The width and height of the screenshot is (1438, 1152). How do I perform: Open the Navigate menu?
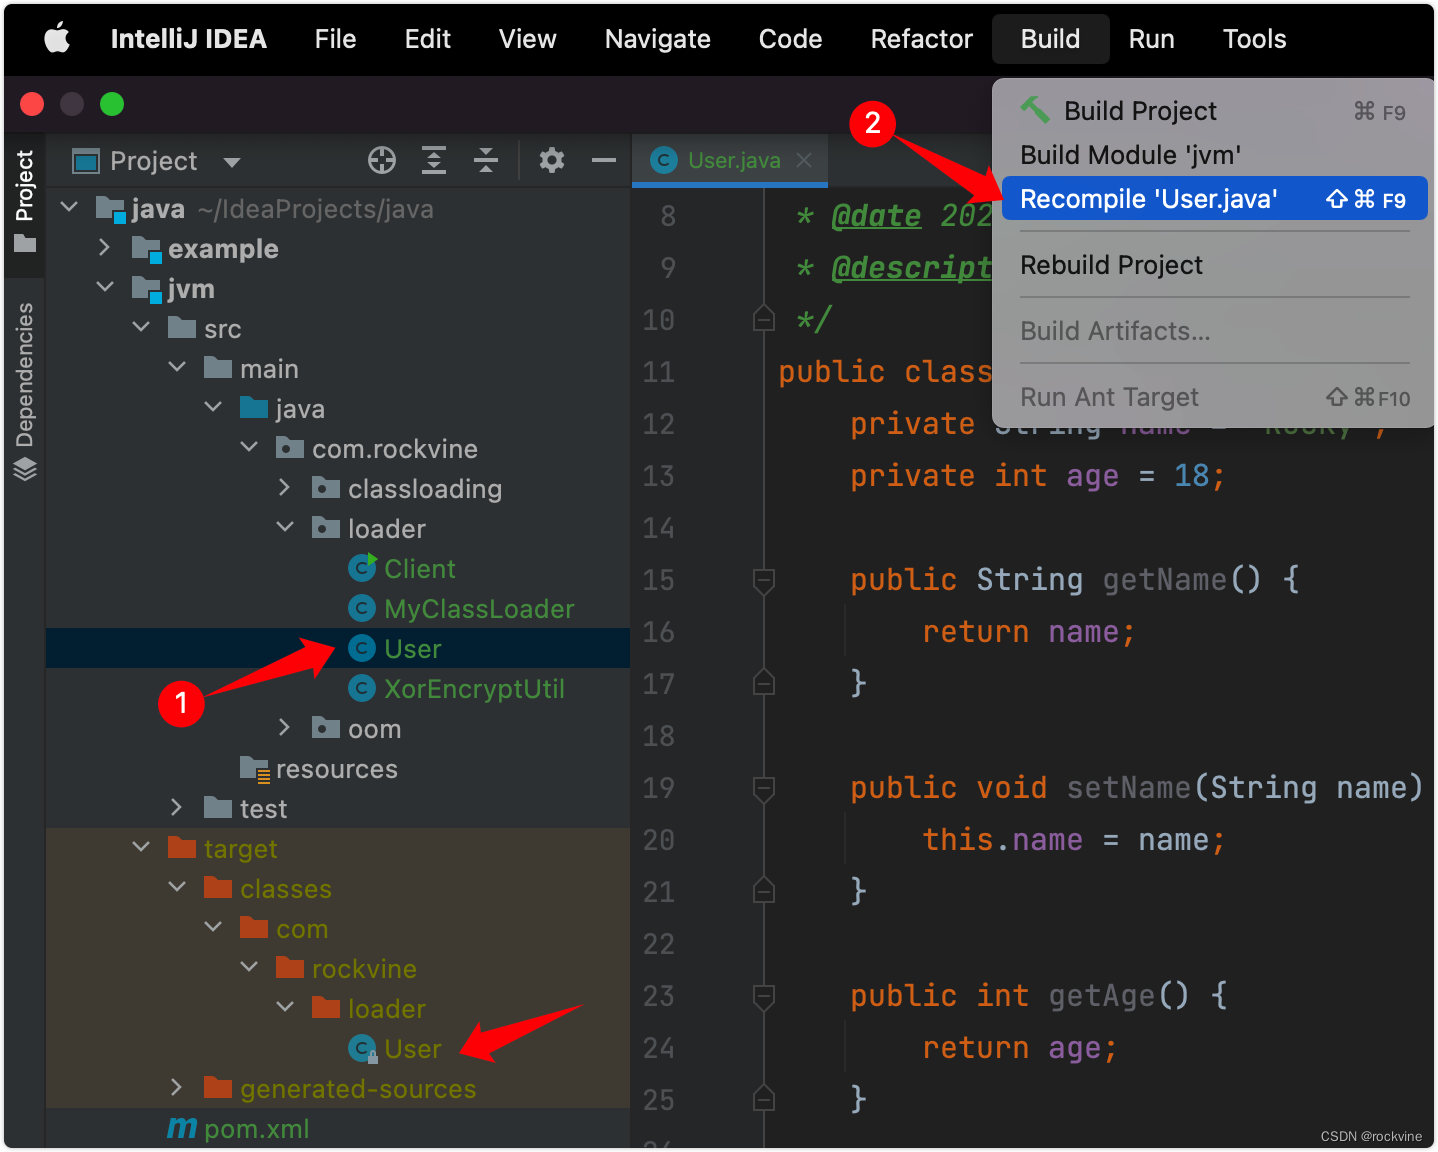(658, 39)
